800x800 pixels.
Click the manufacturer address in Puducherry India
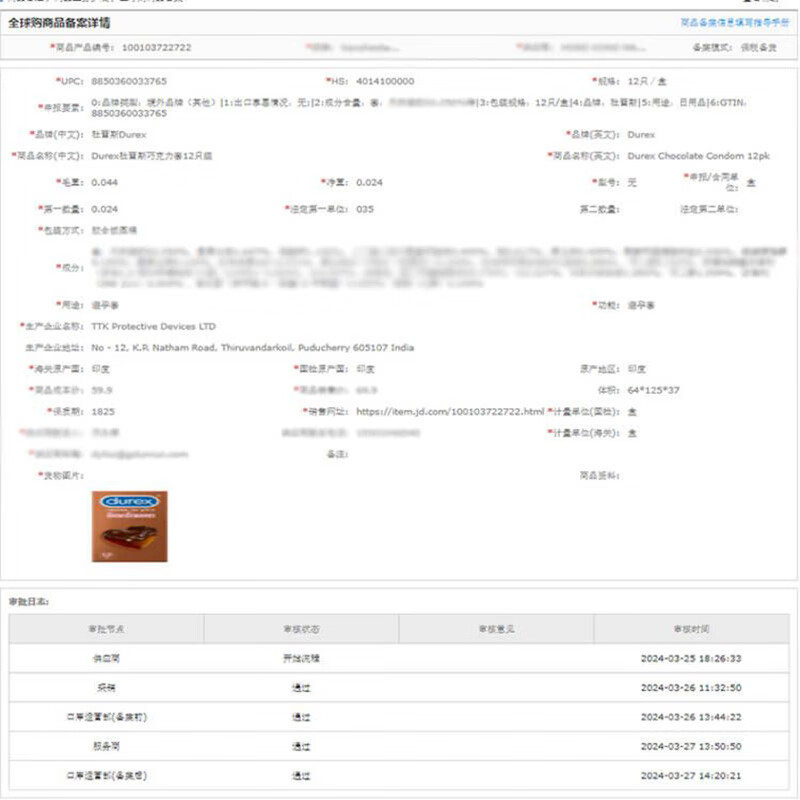click(x=252, y=348)
